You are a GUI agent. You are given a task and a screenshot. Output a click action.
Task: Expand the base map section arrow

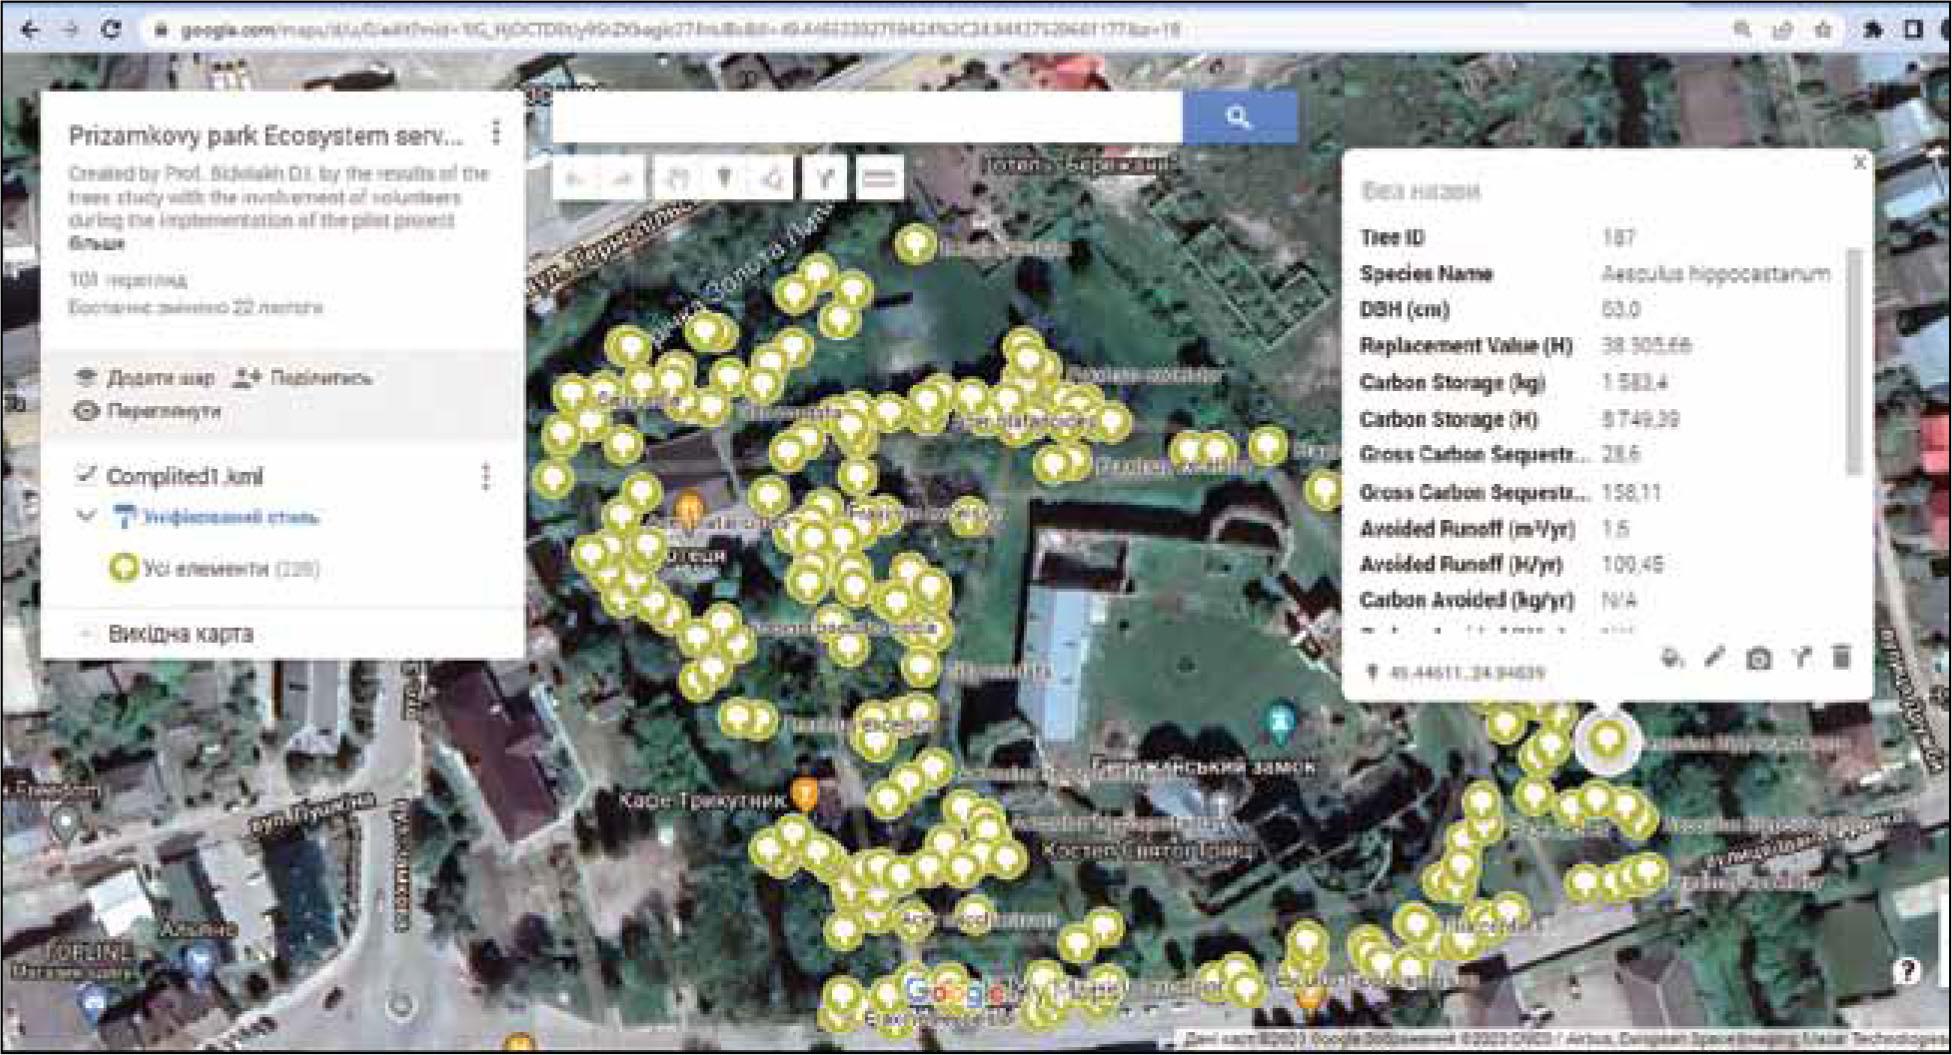(x=87, y=634)
